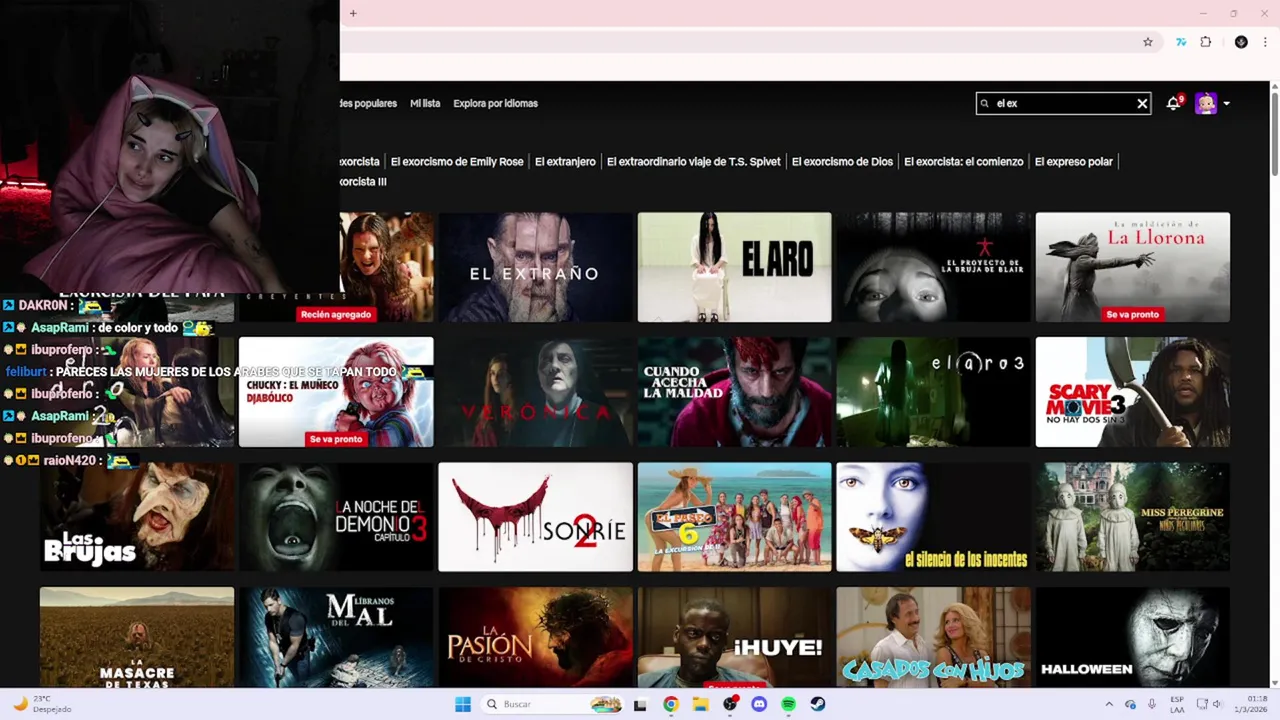
Task: Select suggestion El extraordinario viaje de T.S. Spivet
Action: (x=694, y=161)
